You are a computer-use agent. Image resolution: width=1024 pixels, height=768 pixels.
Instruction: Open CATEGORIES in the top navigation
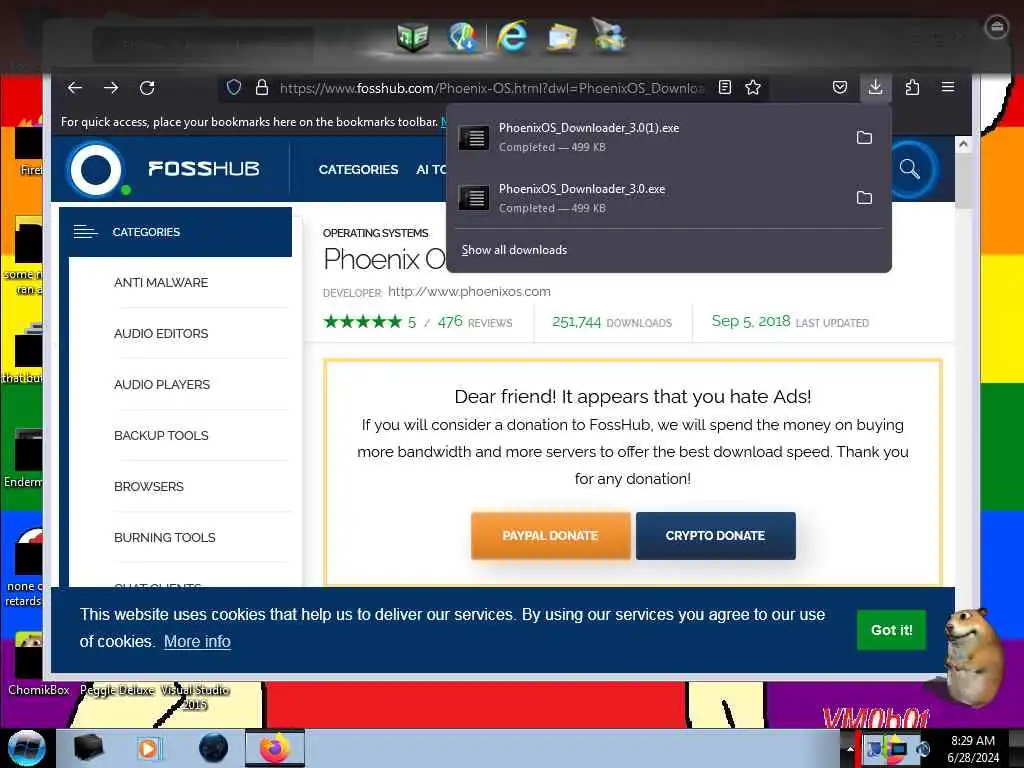[x=358, y=170]
